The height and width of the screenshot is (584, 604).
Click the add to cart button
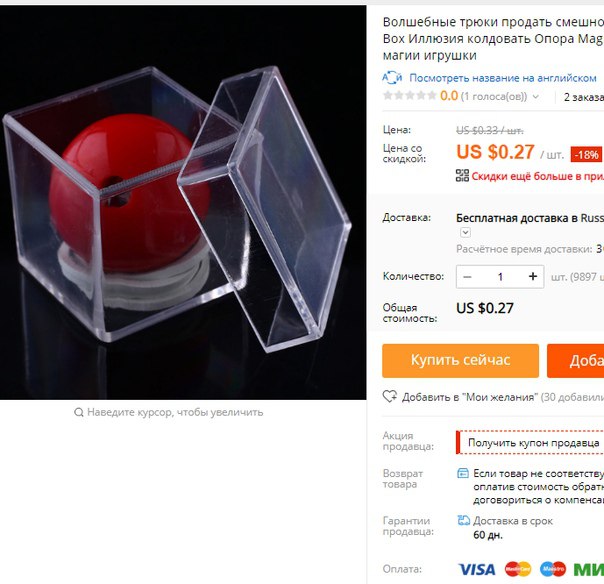575,361
